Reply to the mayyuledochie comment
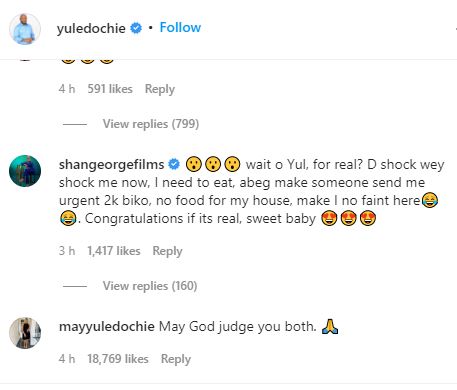457x390 pixels. (176, 359)
